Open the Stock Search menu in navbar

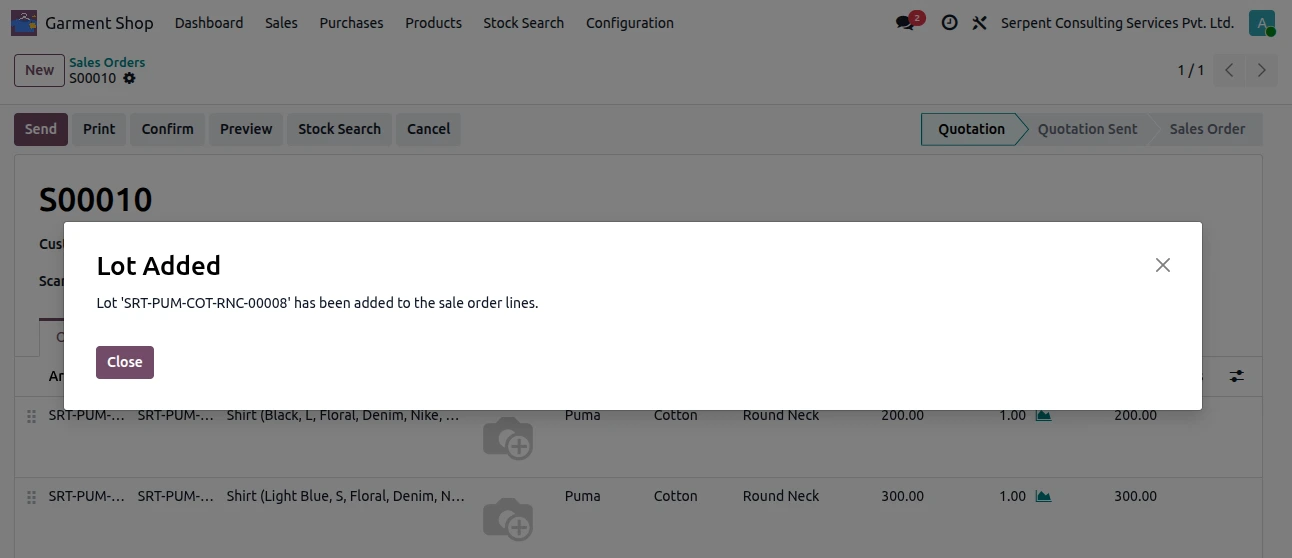(x=523, y=22)
